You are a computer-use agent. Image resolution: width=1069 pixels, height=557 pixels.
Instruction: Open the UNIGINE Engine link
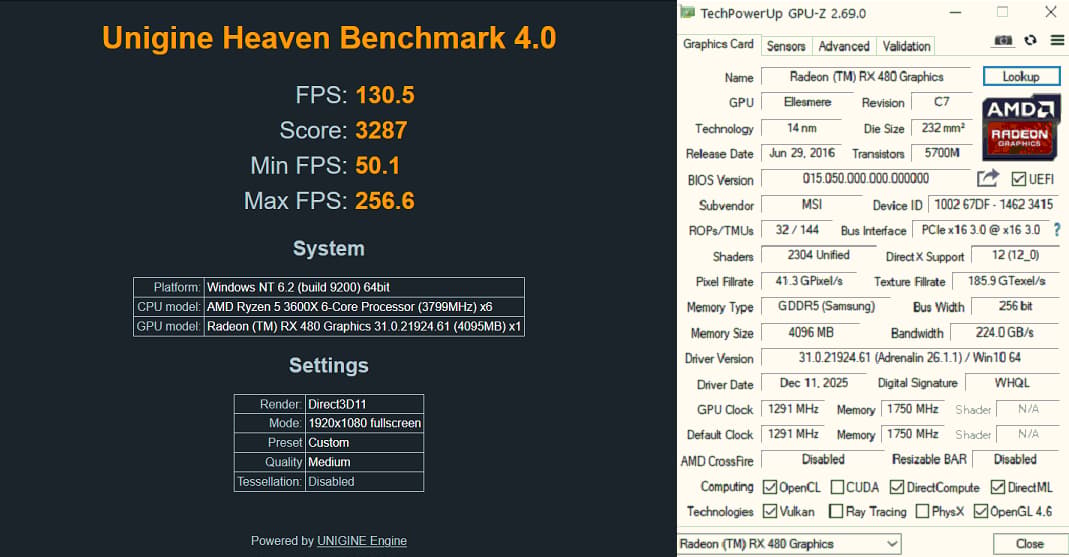(361, 541)
